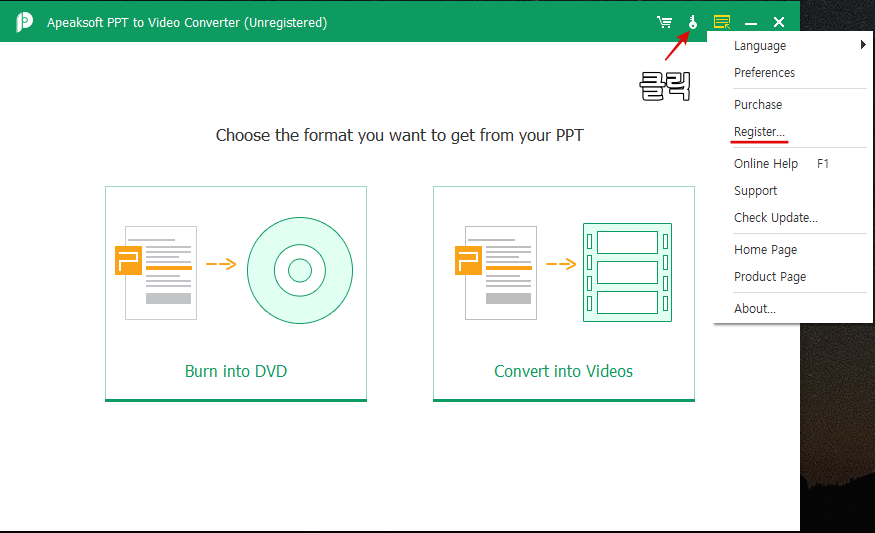
Task: Click the PPT document icon in Videos card
Action: pos(496,272)
